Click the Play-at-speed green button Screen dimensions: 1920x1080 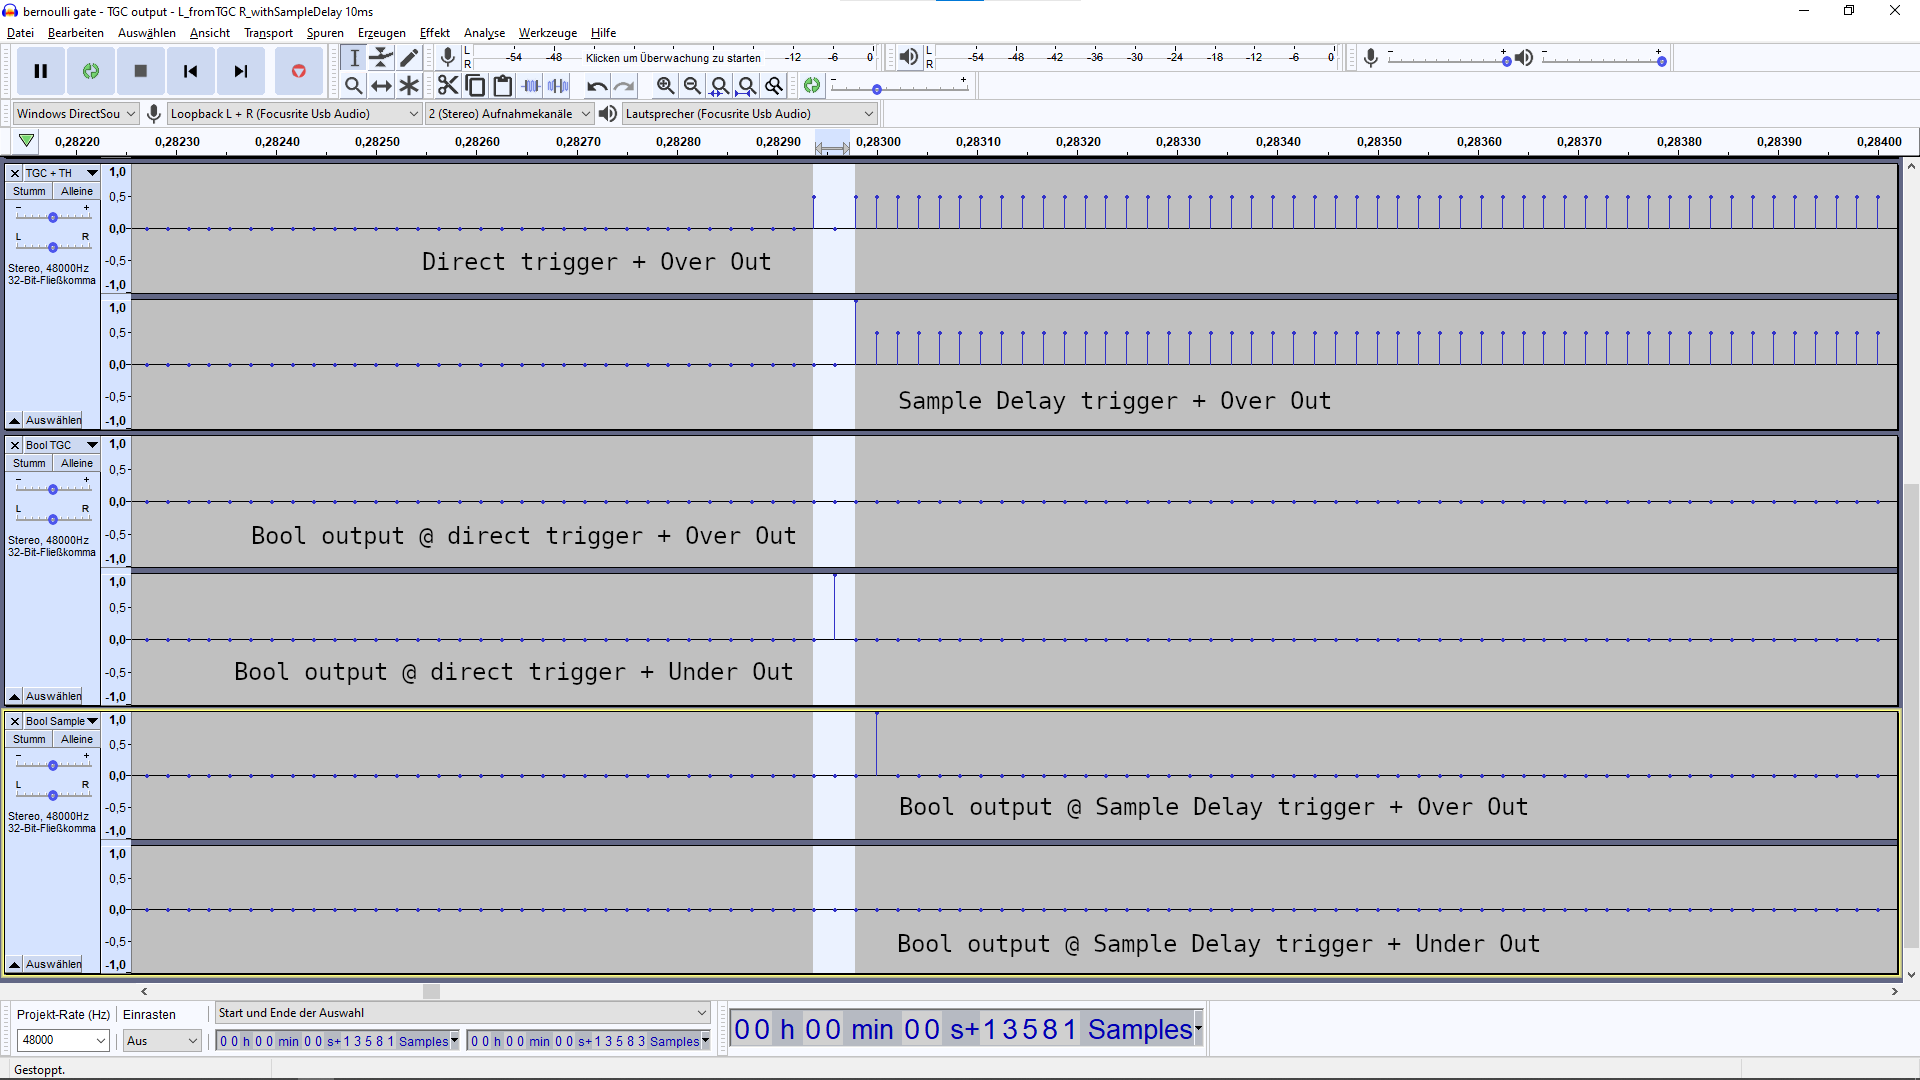(812, 85)
